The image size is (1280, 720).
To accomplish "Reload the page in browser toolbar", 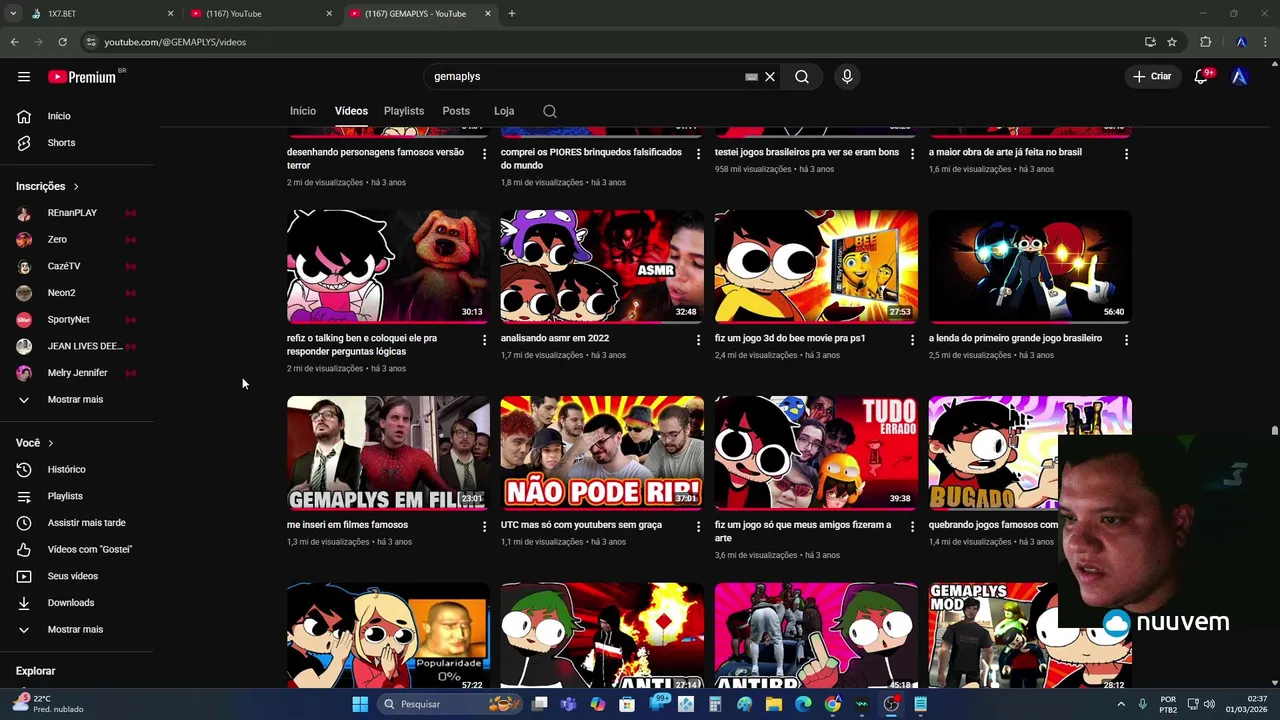I will (62, 42).
